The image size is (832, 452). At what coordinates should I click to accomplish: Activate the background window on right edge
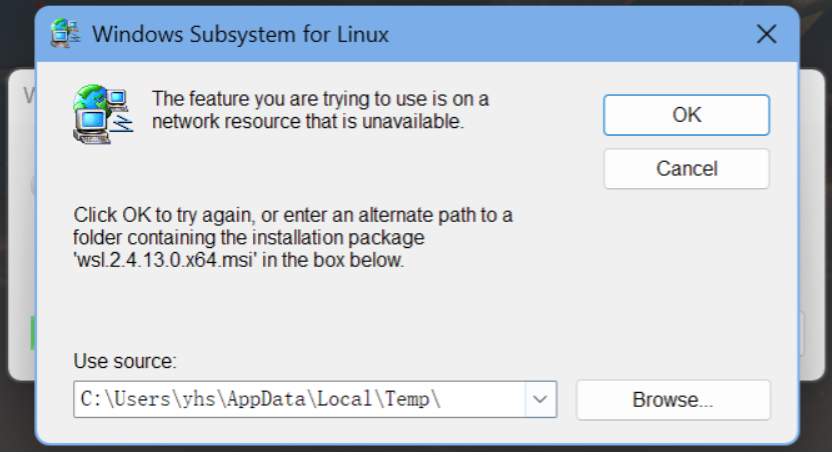tap(812, 223)
